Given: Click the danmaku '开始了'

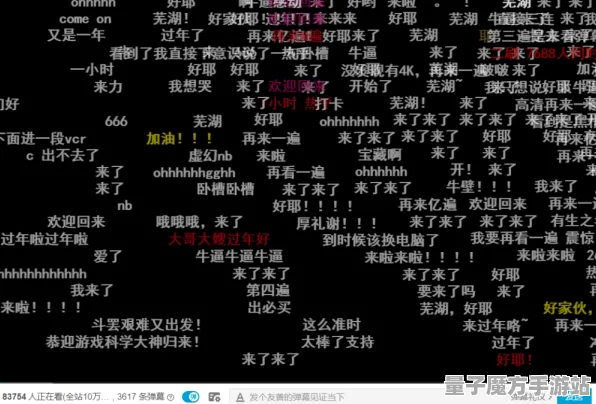Looking at the screenshot, I should (371, 86).
